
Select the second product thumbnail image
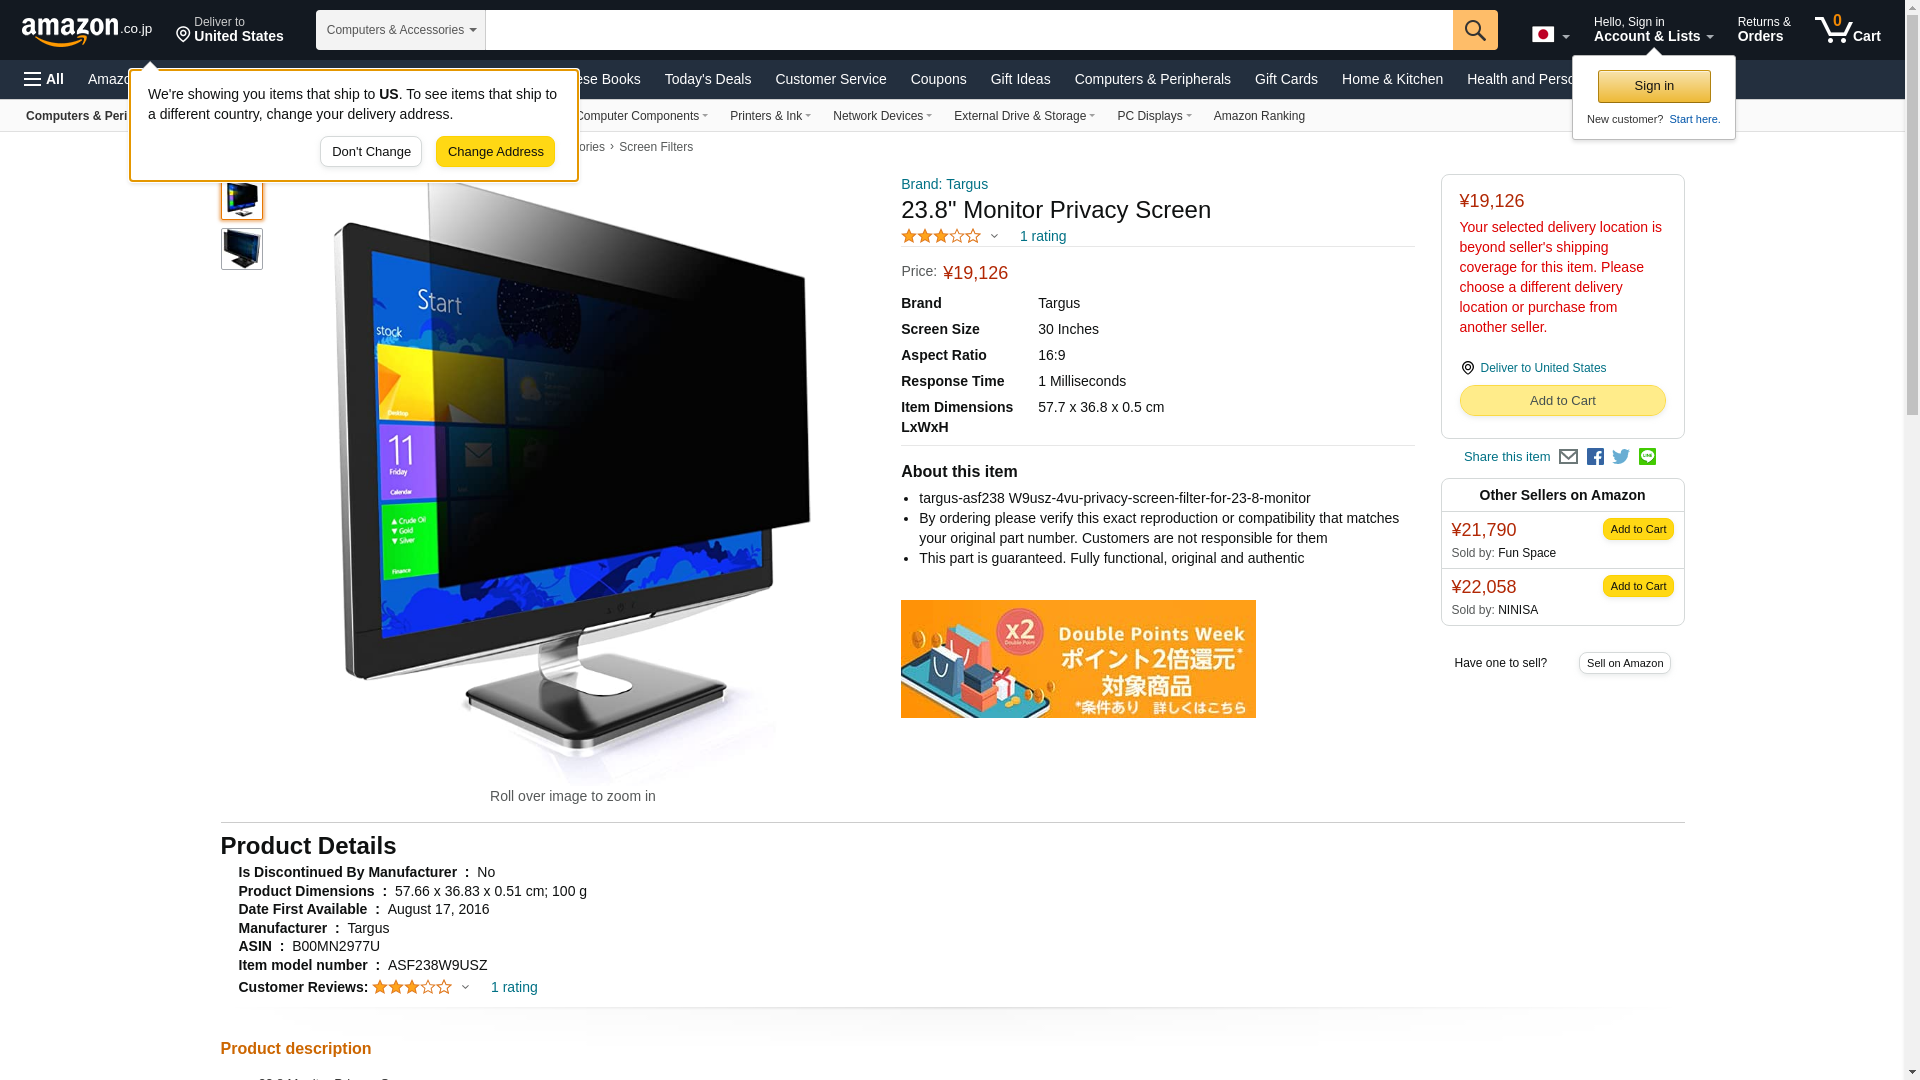point(242,249)
